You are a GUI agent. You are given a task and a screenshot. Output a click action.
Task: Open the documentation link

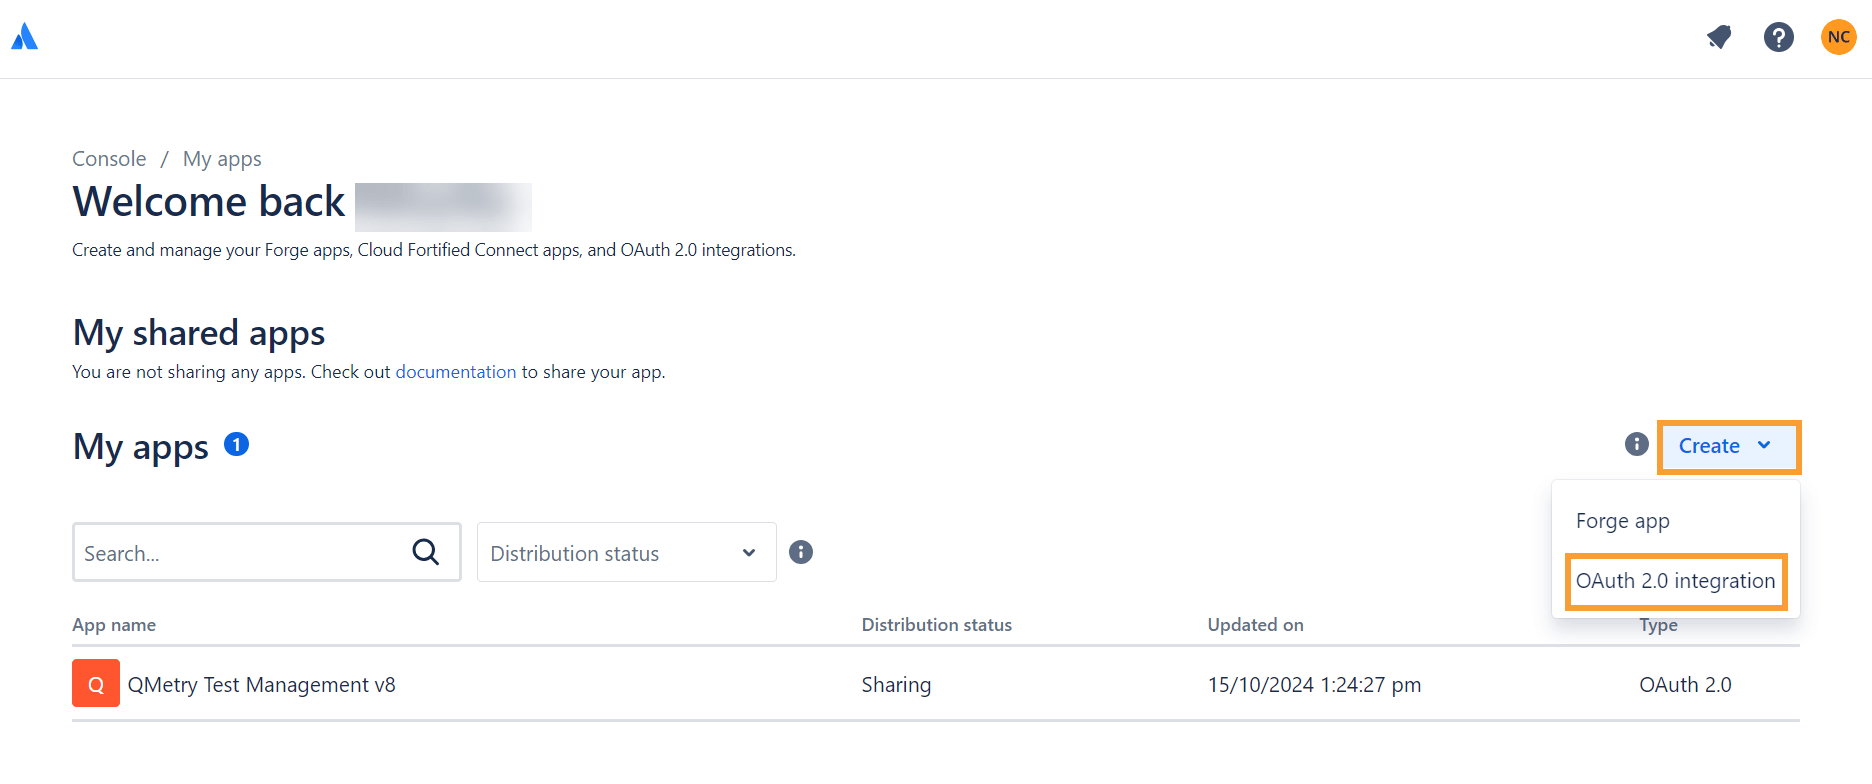pos(455,371)
